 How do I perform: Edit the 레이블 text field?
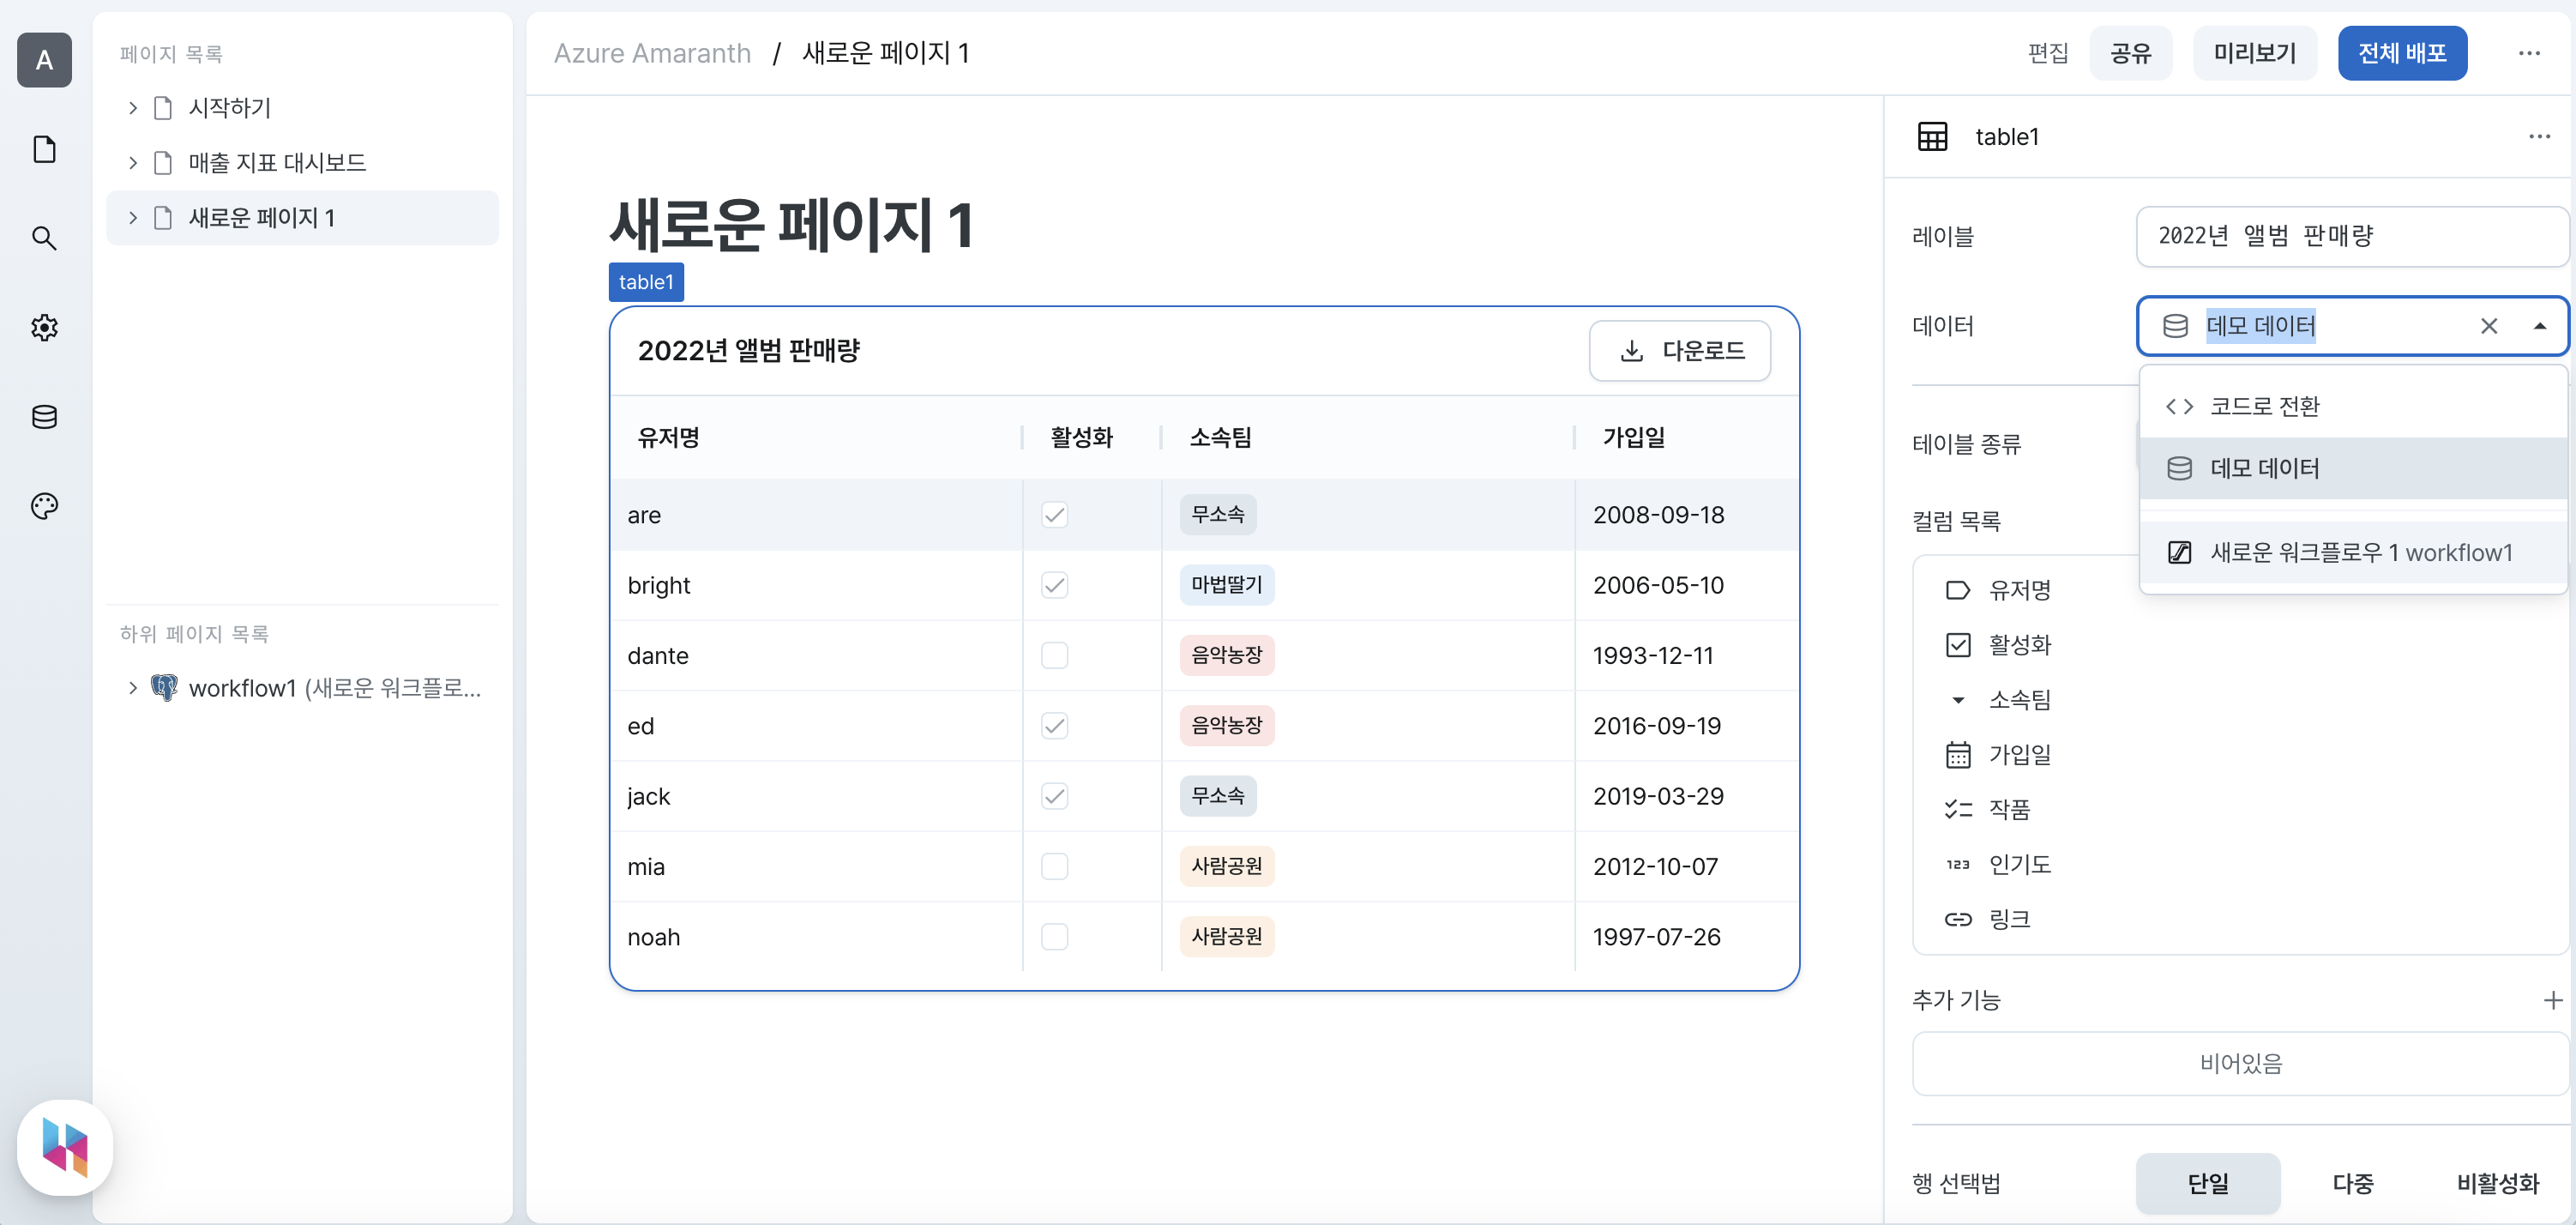tap(2351, 236)
